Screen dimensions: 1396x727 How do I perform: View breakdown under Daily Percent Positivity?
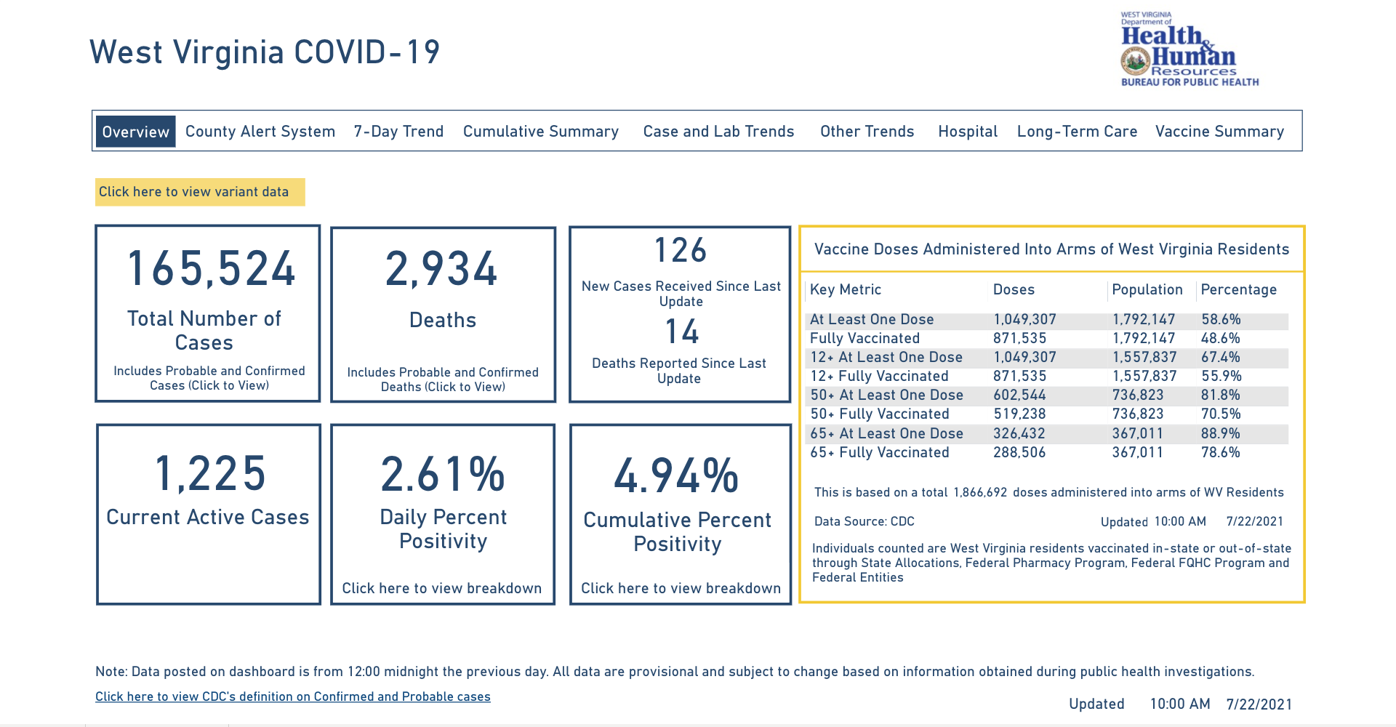coord(442,588)
